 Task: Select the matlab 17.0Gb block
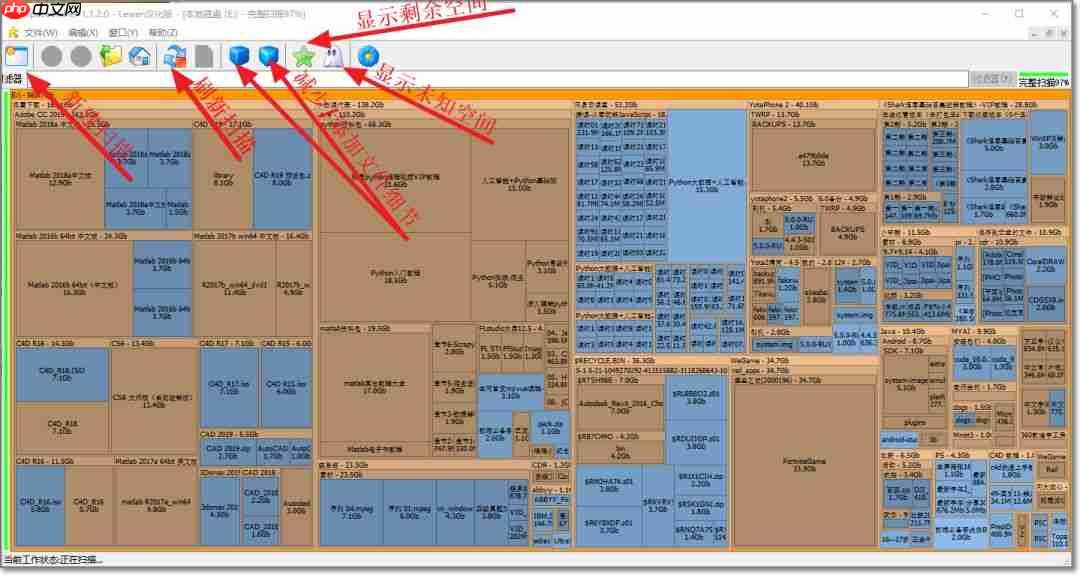coord(375,386)
